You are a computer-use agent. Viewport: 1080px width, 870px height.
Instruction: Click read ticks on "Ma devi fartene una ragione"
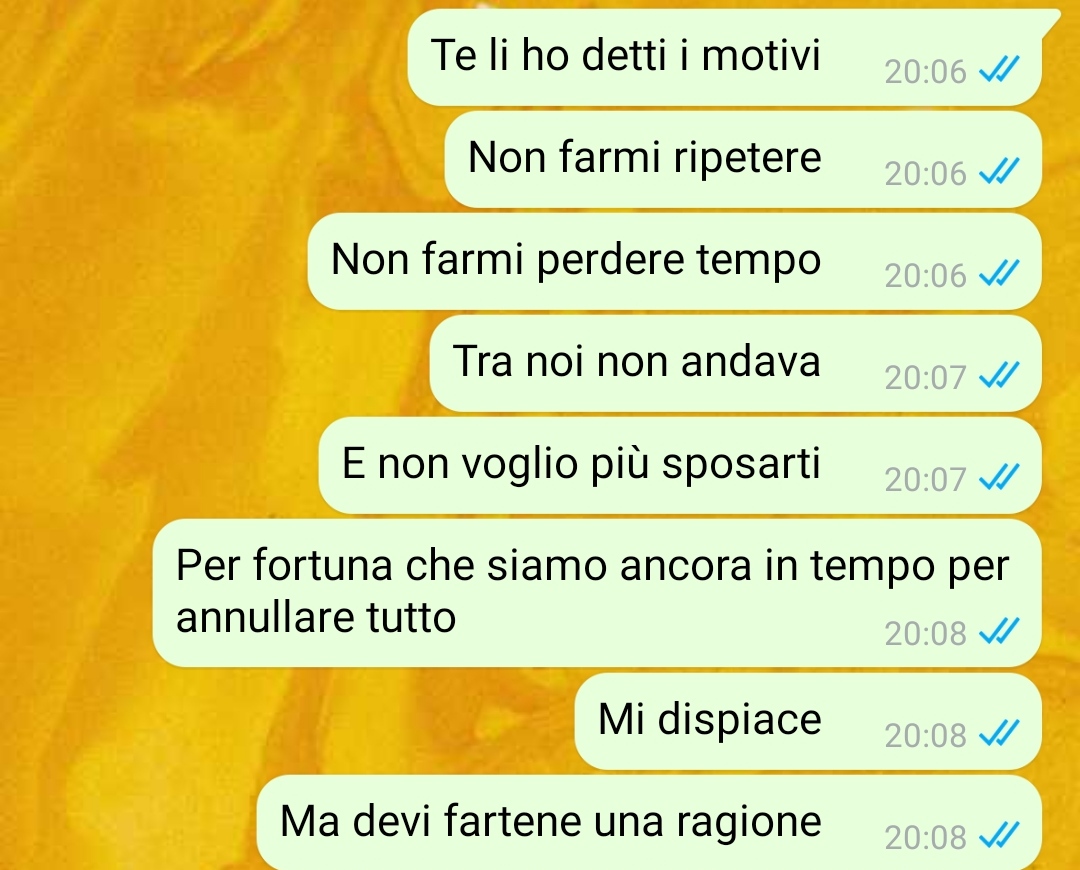pyautogui.click(x=999, y=836)
